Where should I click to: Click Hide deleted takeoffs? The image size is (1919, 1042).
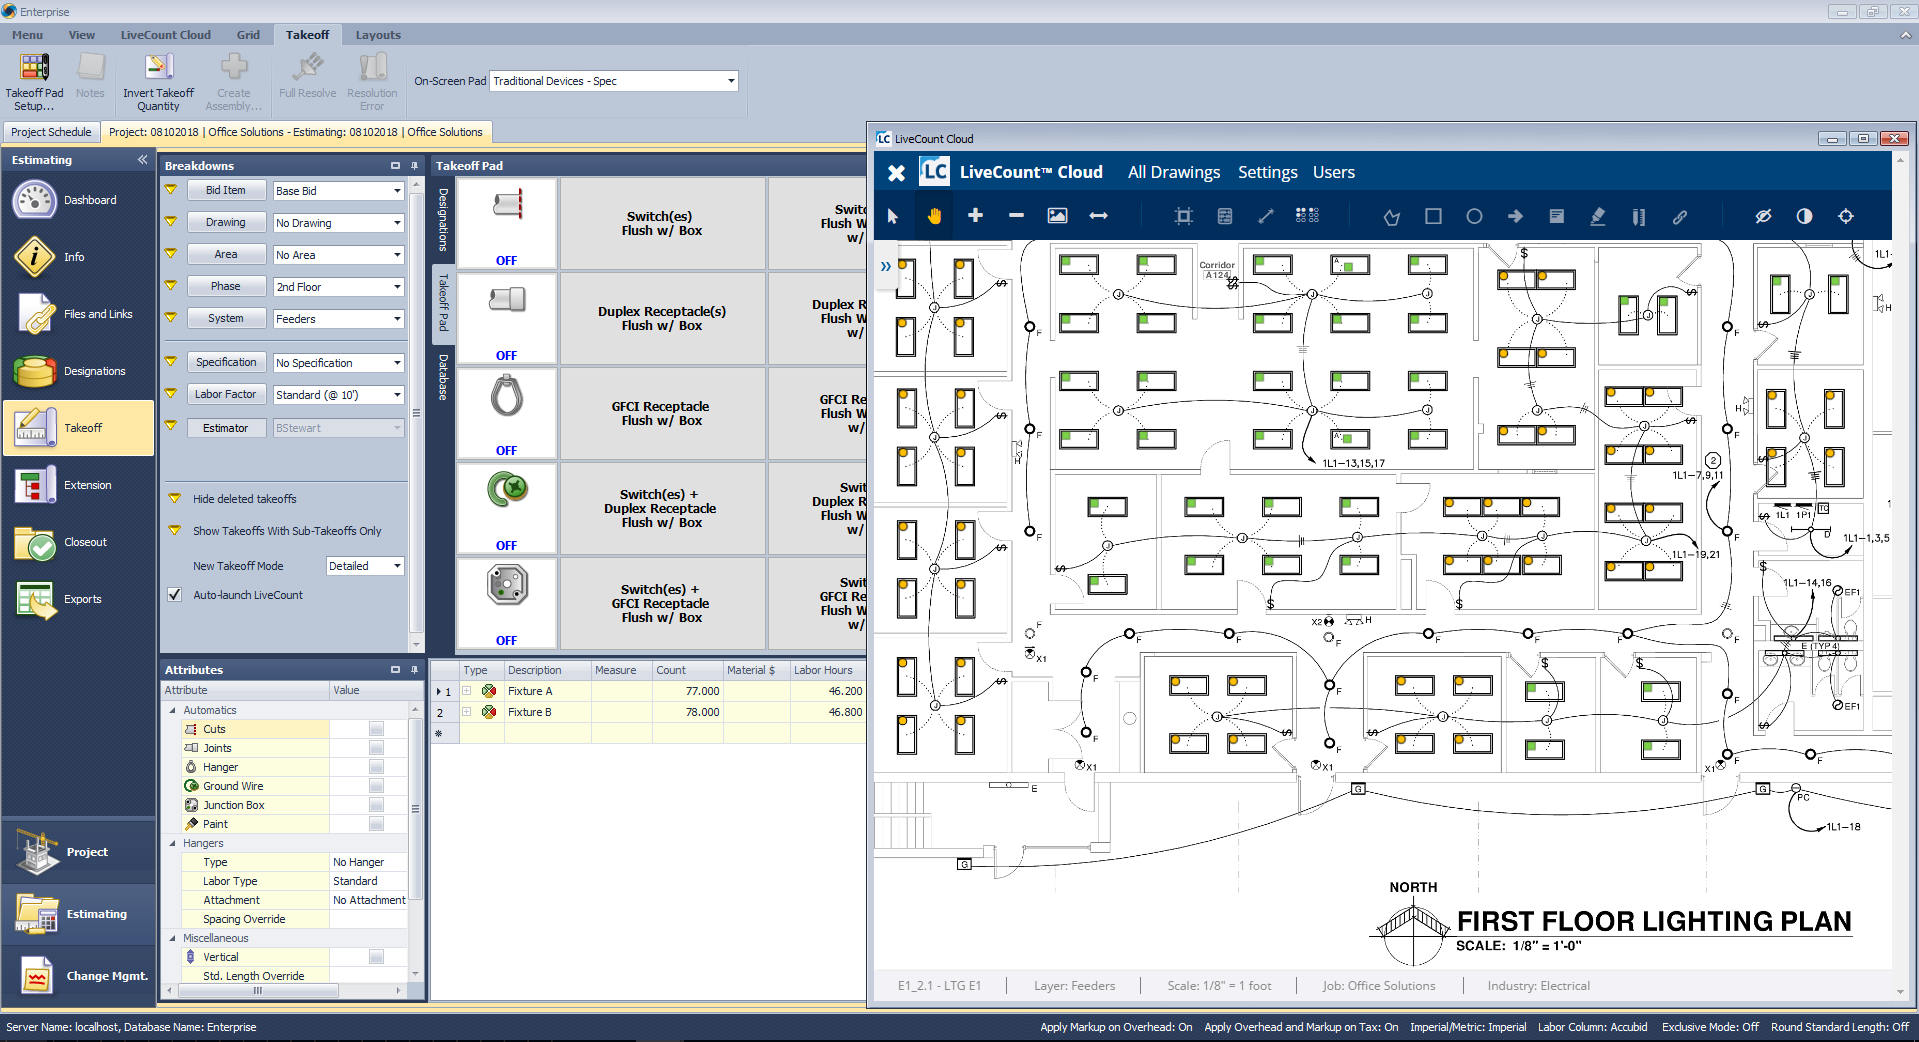(244, 498)
